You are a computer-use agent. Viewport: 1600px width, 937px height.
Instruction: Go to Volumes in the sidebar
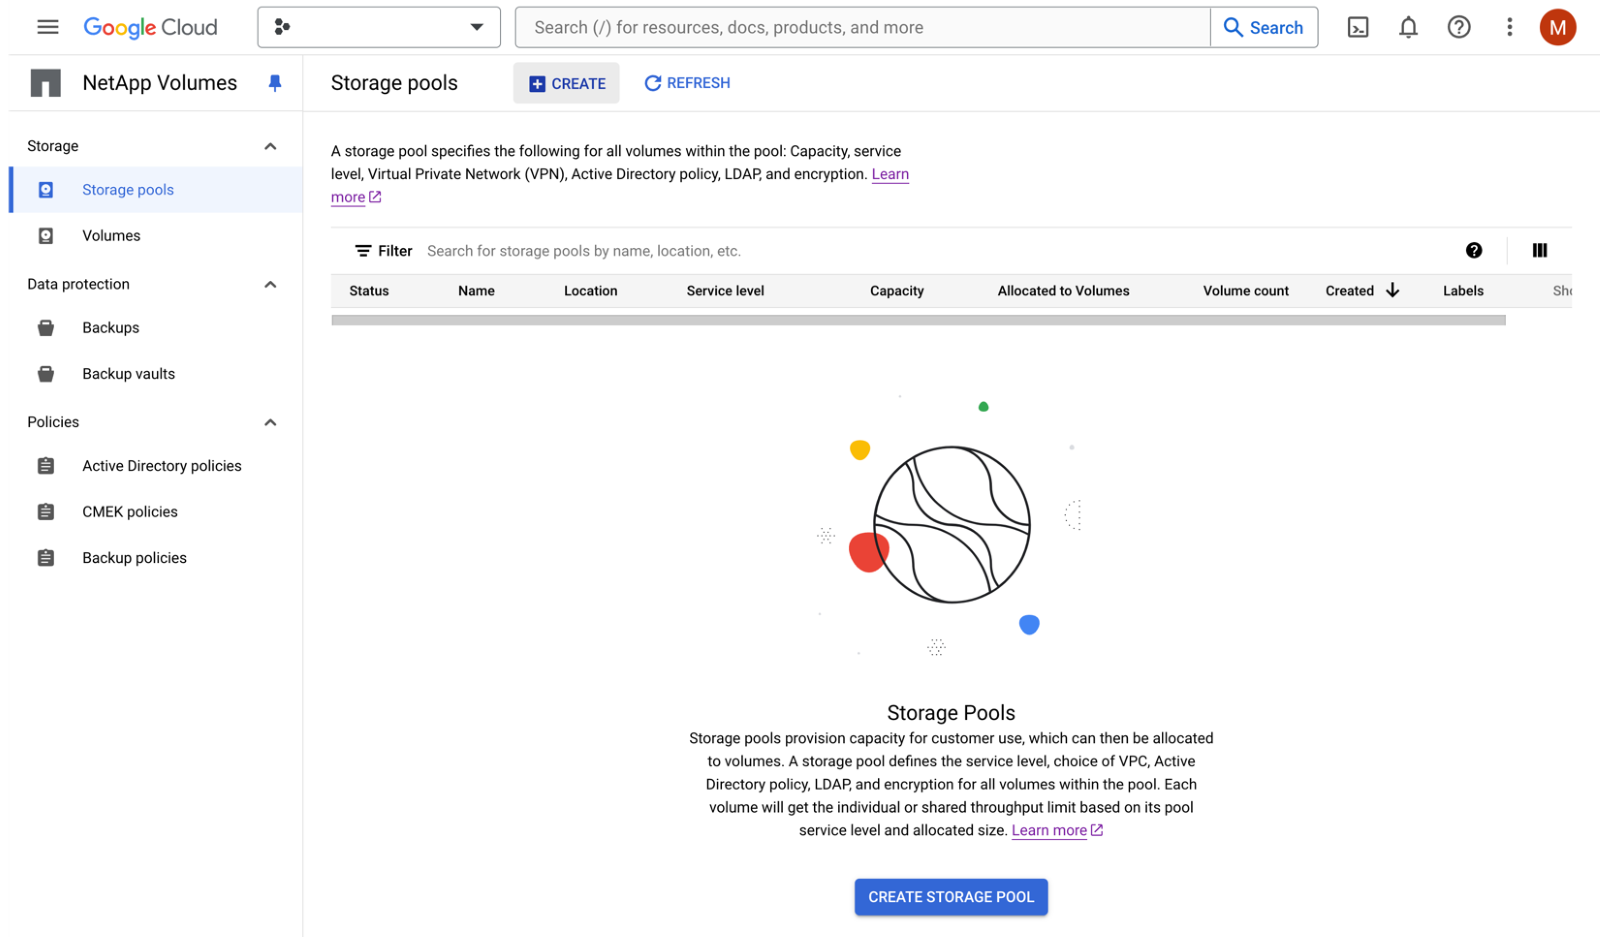[x=111, y=236]
